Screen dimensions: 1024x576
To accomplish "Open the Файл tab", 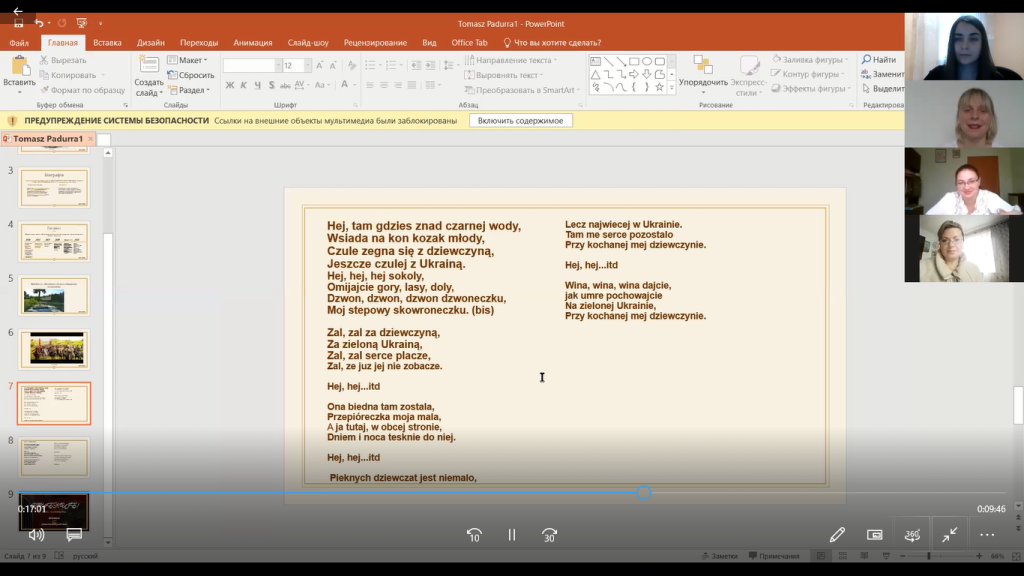I will [x=19, y=42].
